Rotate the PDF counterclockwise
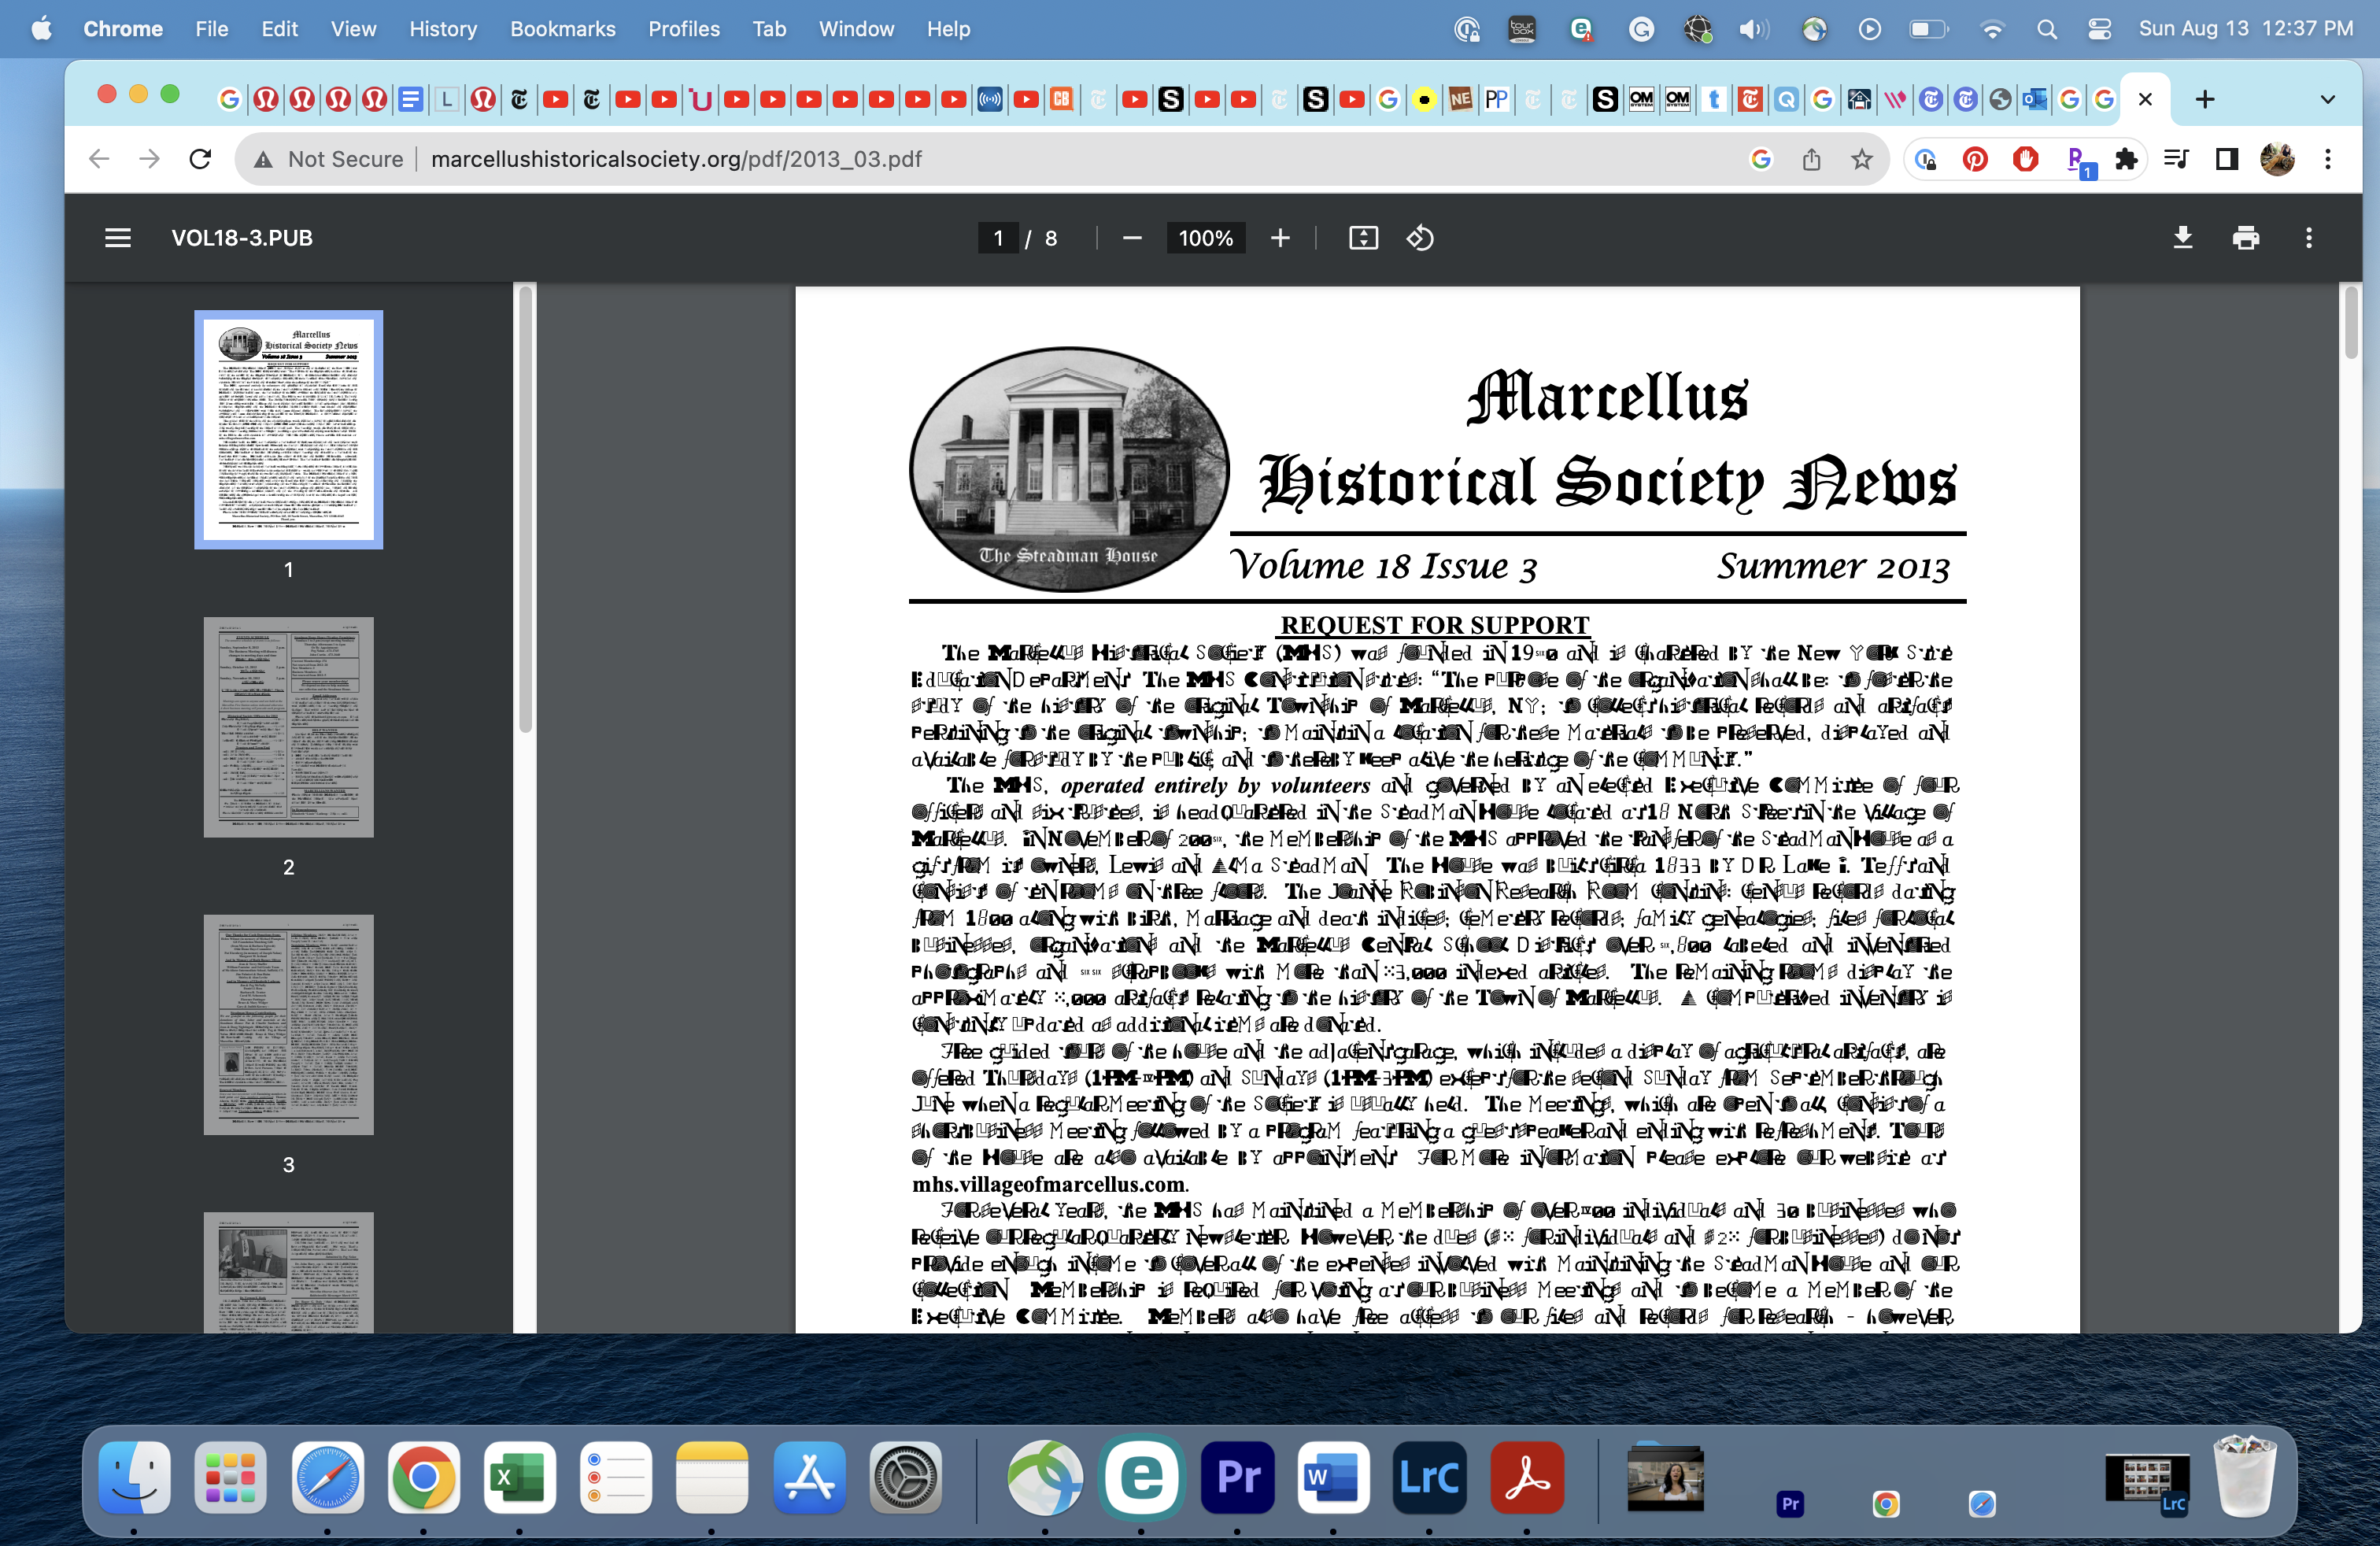The height and width of the screenshot is (1546, 2380). [1420, 238]
